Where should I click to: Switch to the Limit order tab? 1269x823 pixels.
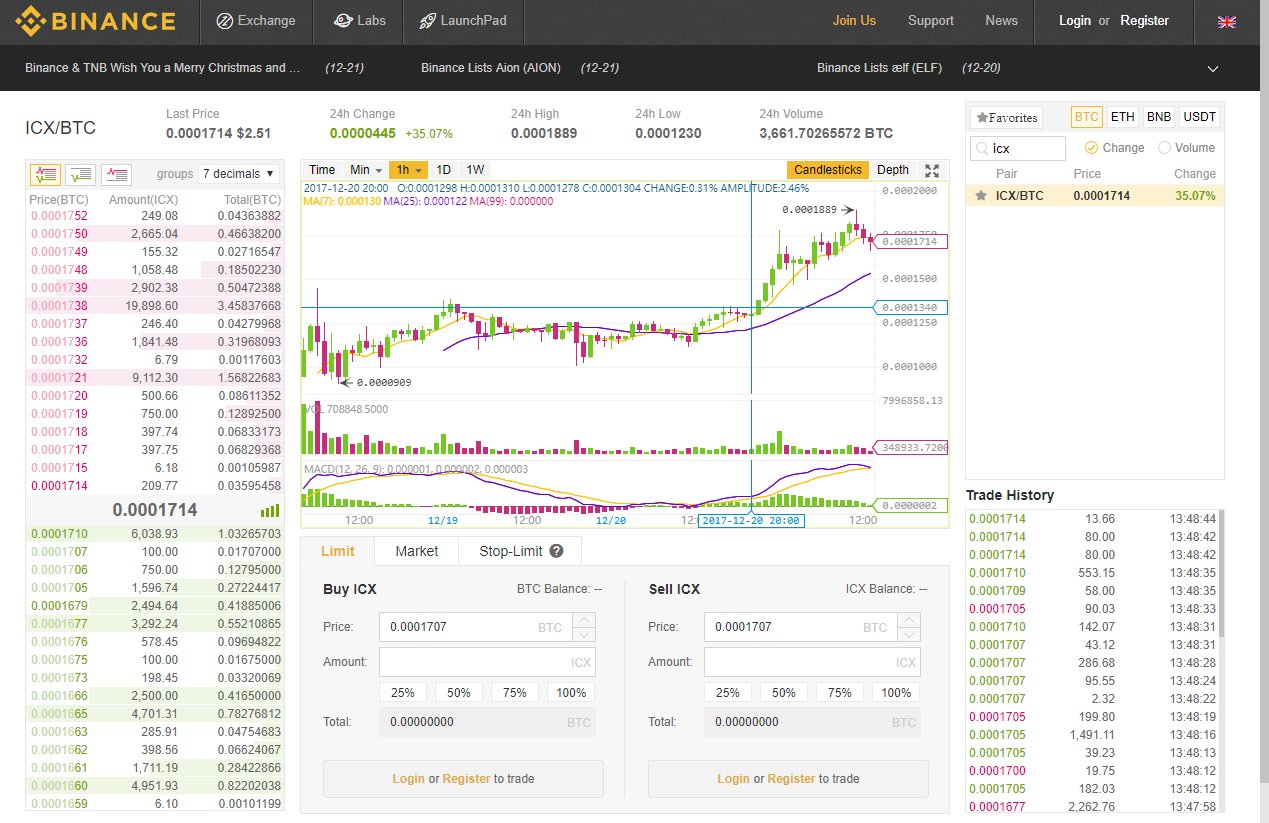338,551
